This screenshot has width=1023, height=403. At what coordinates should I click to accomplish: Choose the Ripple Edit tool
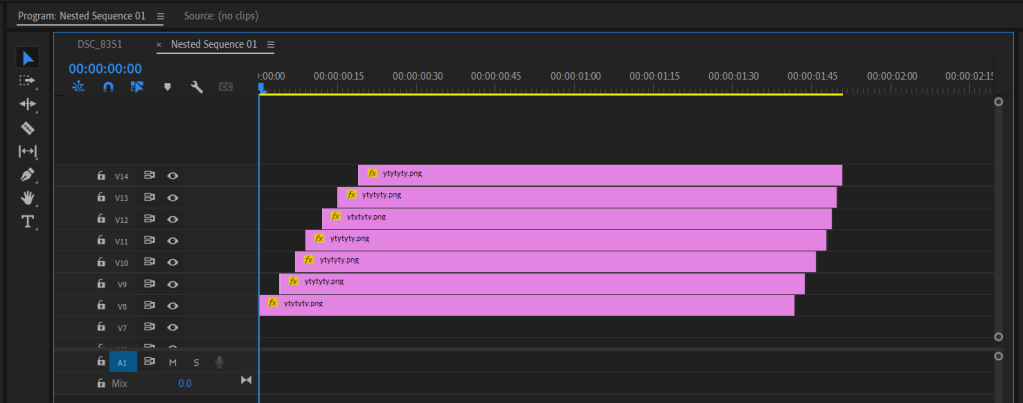point(28,104)
